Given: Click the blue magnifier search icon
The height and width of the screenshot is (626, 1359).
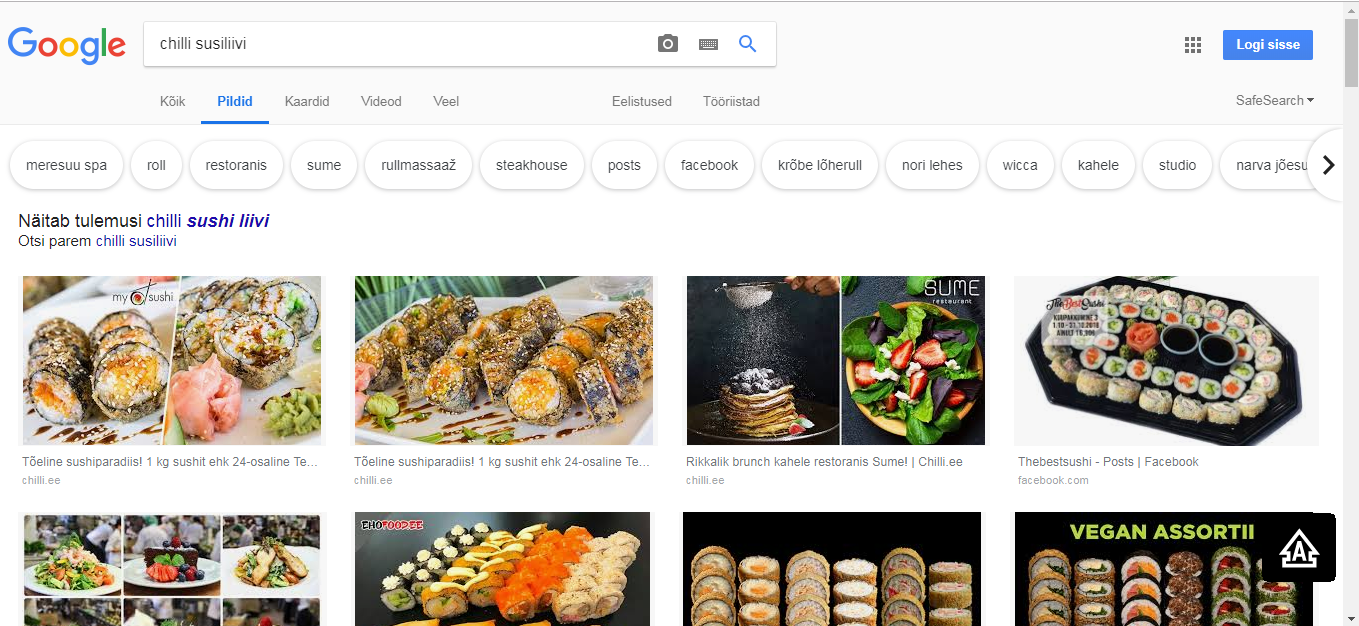Looking at the screenshot, I should [747, 44].
